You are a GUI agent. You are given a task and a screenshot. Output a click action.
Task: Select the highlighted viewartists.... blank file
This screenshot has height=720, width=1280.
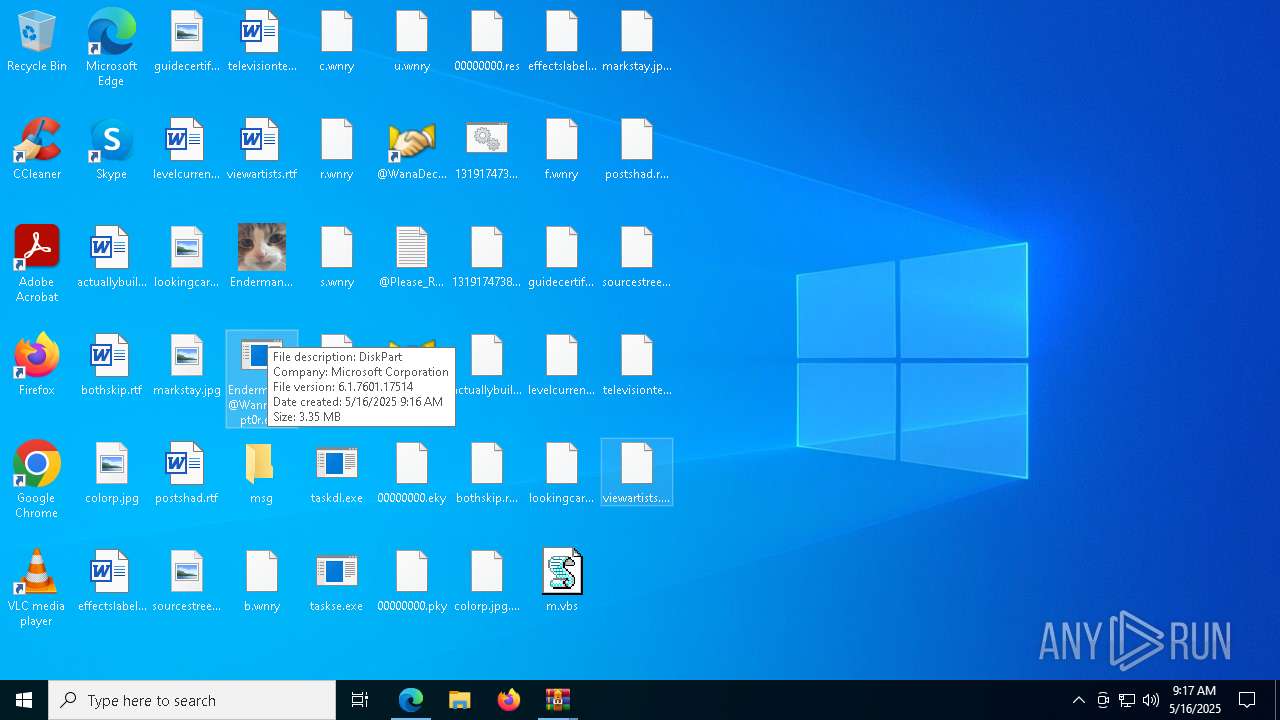637,472
